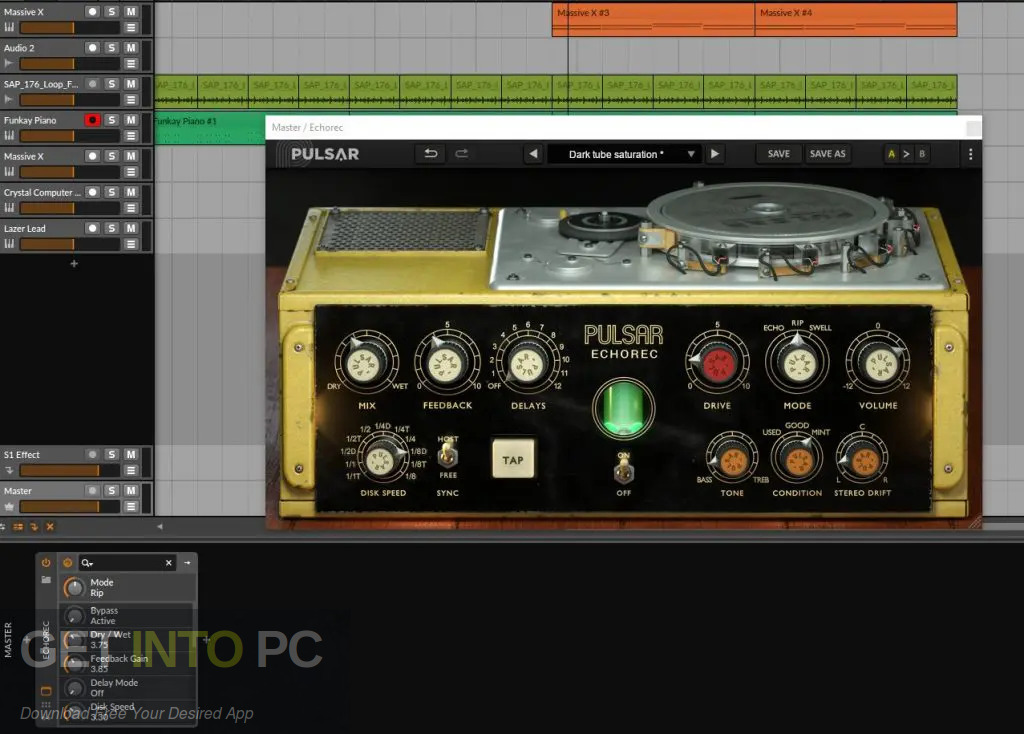Open Pulsar three-dot options menu

pos(970,154)
